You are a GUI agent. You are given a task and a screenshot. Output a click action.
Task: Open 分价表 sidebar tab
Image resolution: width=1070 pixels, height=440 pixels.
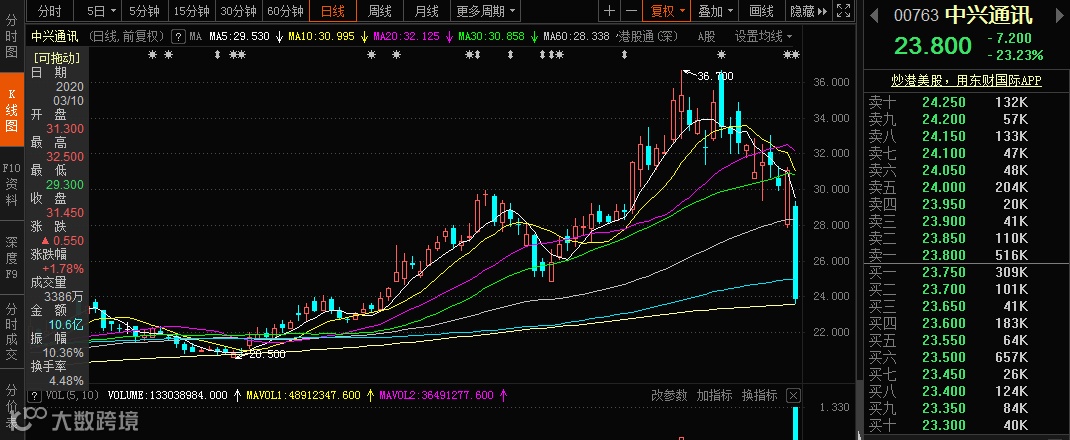tap(11, 406)
